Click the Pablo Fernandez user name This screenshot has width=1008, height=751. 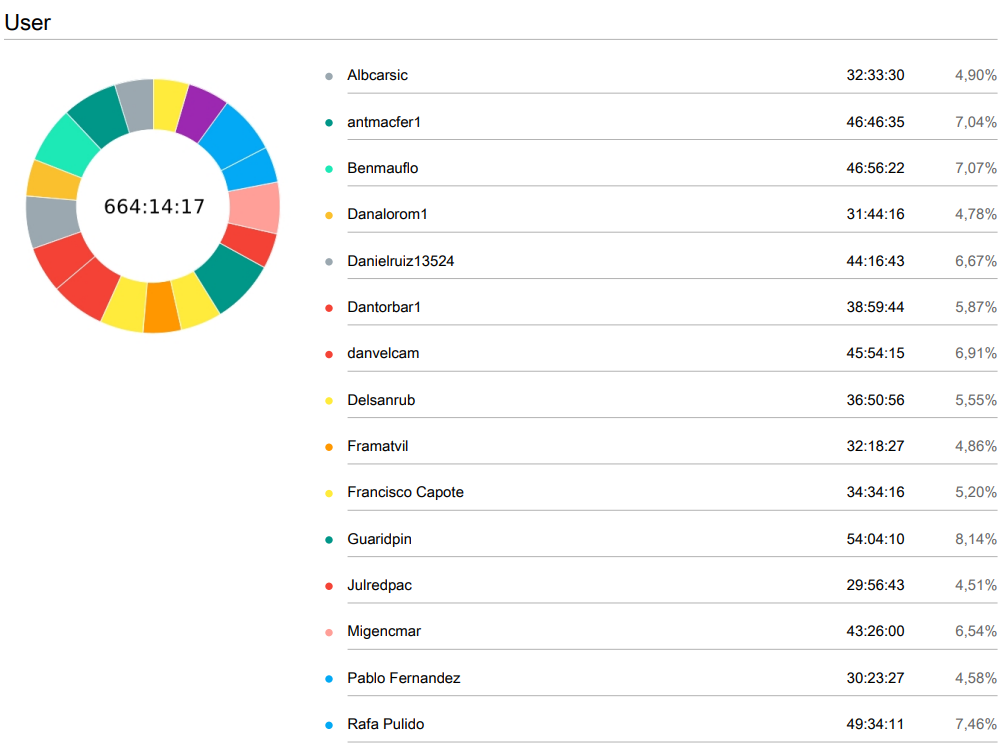coord(403,678)
